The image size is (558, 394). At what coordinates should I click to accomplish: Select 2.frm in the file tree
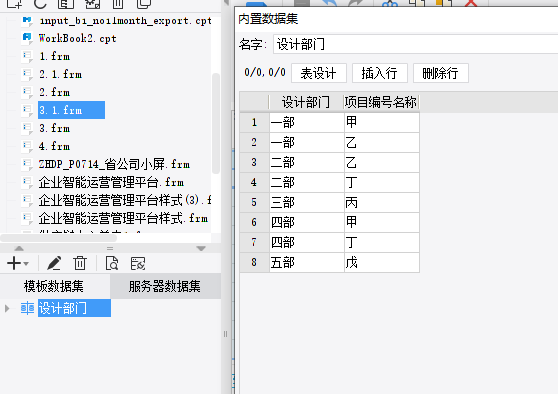click(x=54, y=92)
